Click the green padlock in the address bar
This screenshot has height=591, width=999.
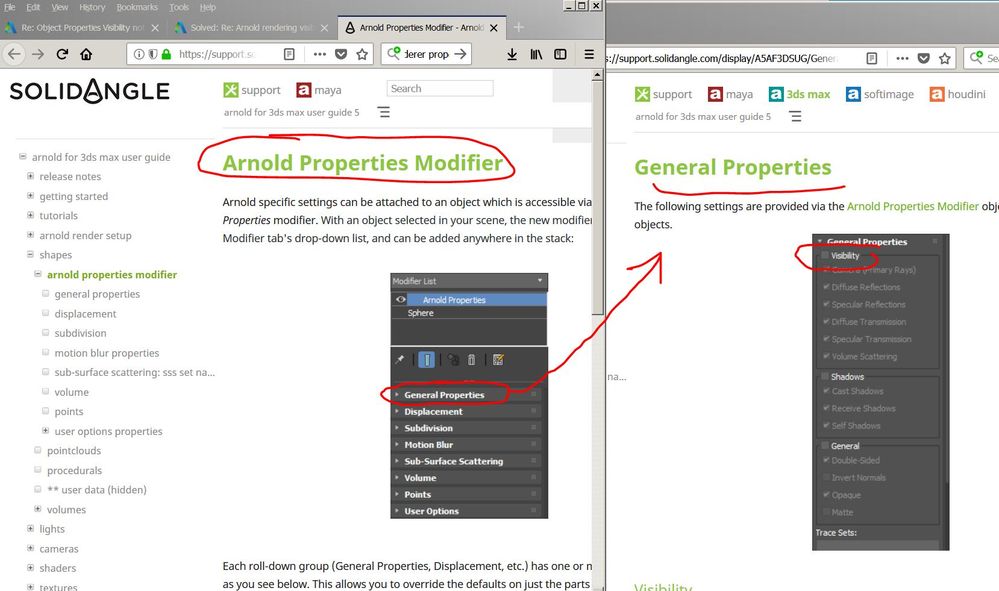[166, 54]
